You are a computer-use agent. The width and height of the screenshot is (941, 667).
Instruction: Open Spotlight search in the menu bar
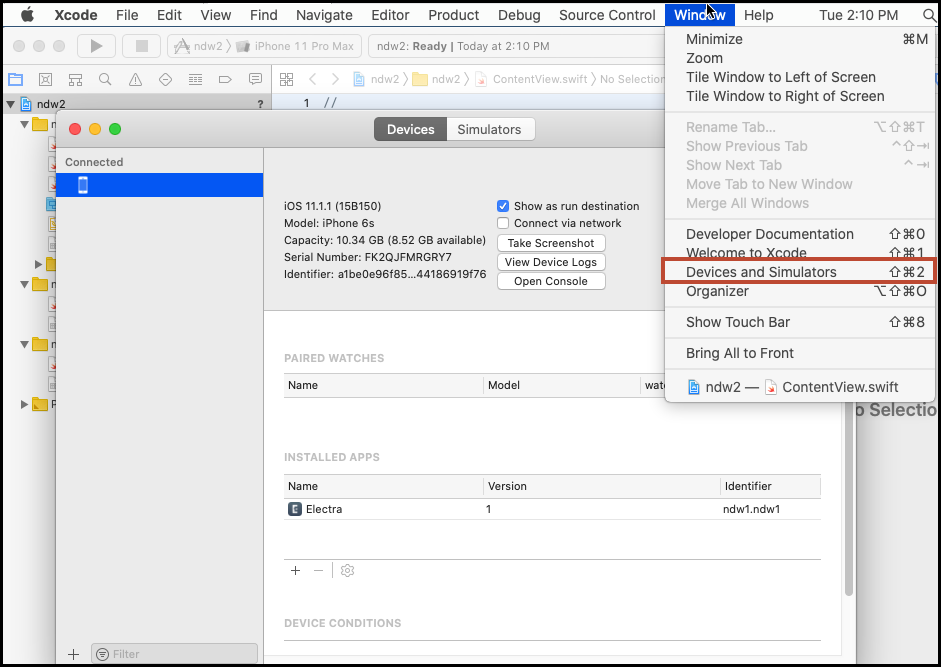point(930,15)
